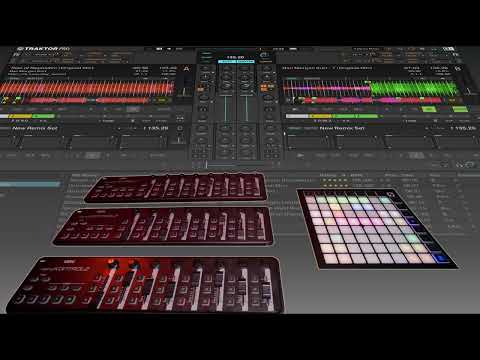Turn the right channel's top gain knob in the mixer
This screenshot has height=360, width=480.
click(245, 69)
